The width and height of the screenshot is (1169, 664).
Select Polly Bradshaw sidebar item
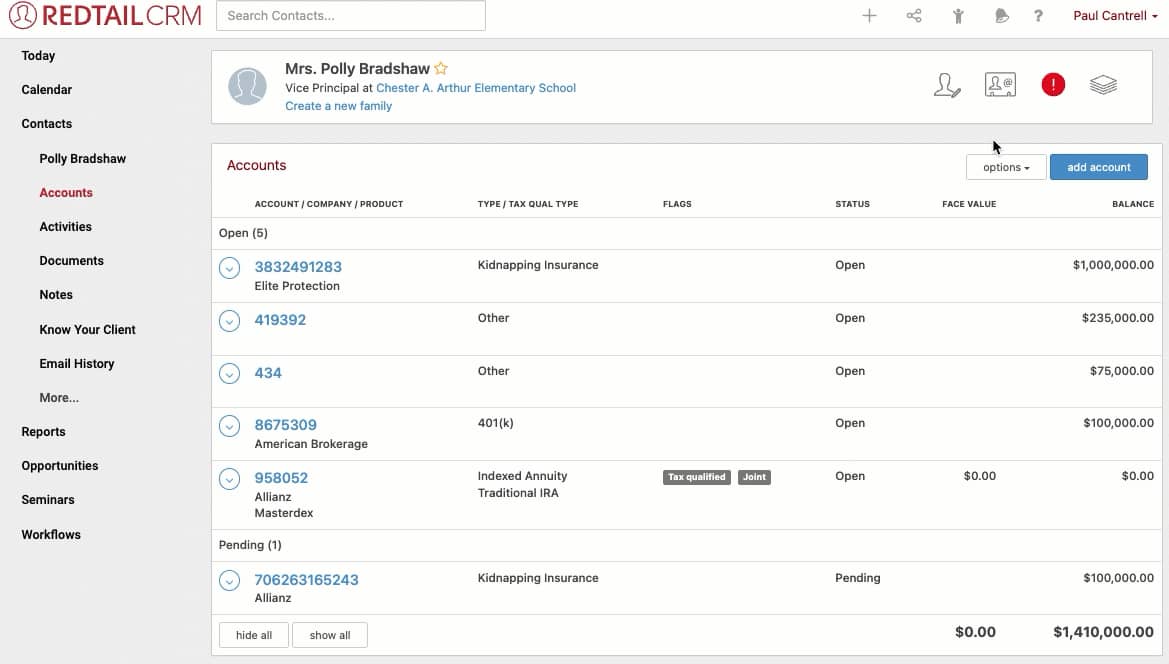[x=82, y=159]
